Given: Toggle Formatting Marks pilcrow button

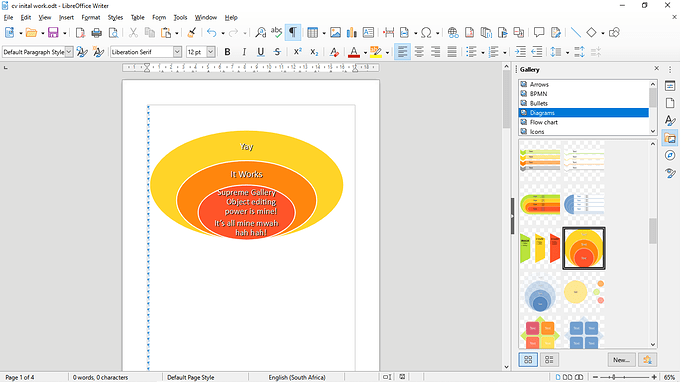Looking at the screenshot, I should pyautogui.click(x=293, y=33).
